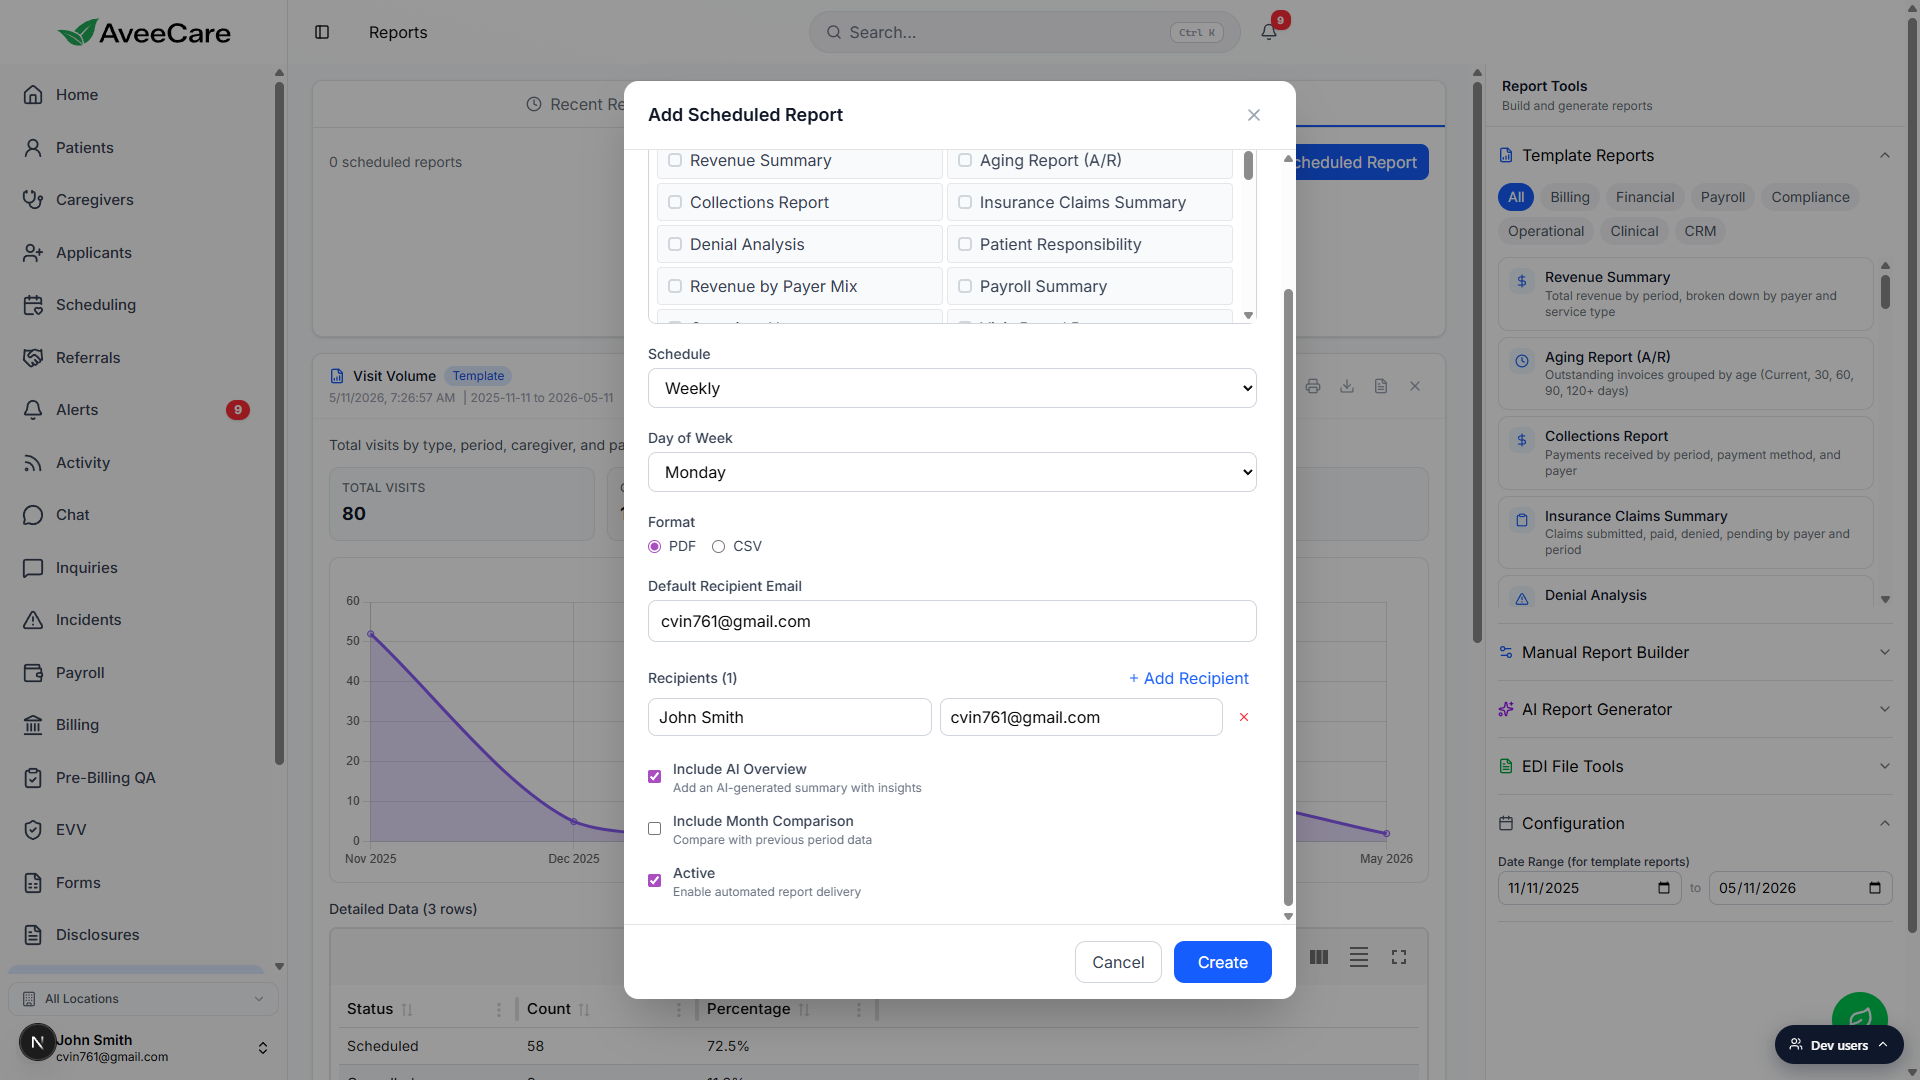Click the Default Recipient Email field
The image size is (1920, 1080).
coord(952,621)
